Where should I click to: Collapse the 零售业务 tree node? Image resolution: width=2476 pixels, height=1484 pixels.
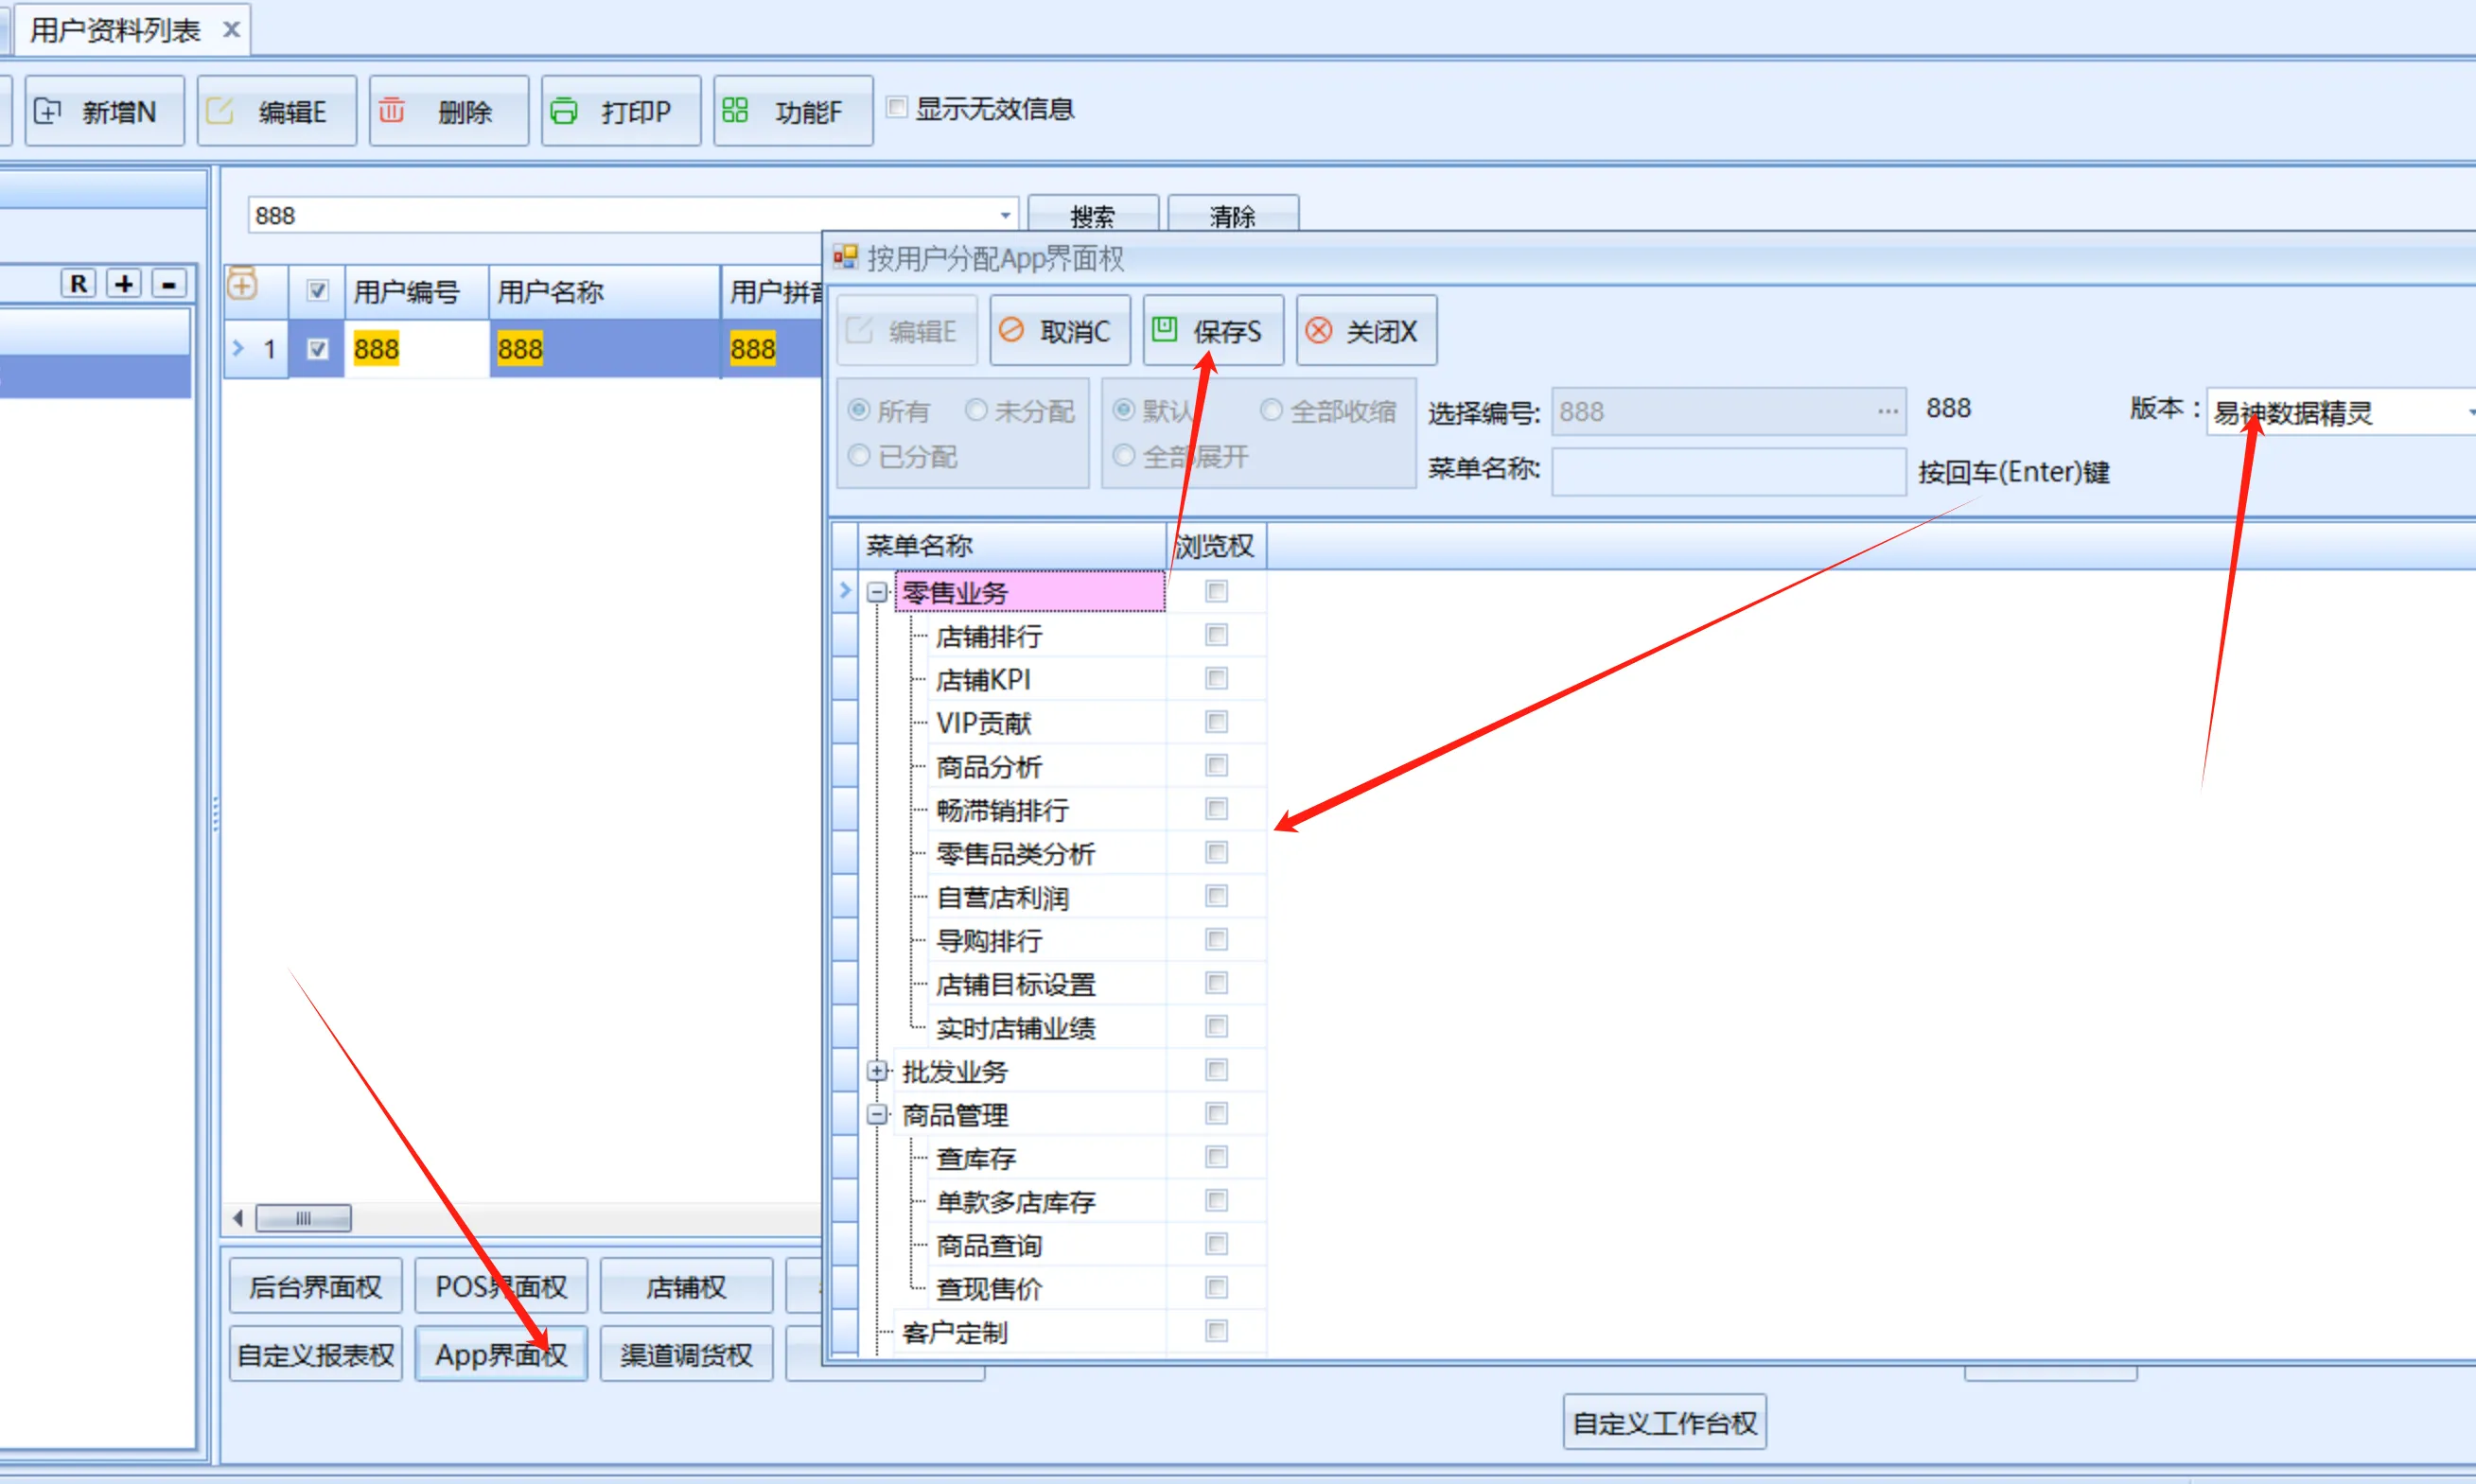[877, 592]
